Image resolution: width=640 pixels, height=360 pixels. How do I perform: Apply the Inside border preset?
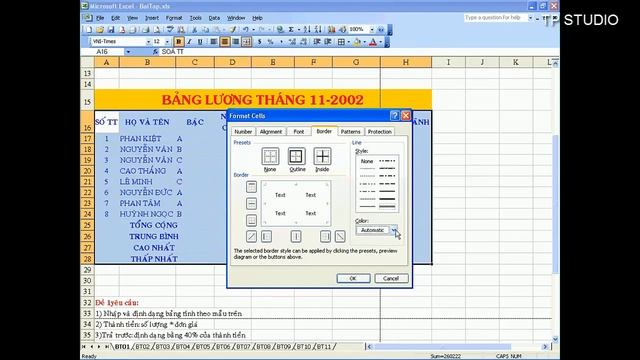(322, 156)
